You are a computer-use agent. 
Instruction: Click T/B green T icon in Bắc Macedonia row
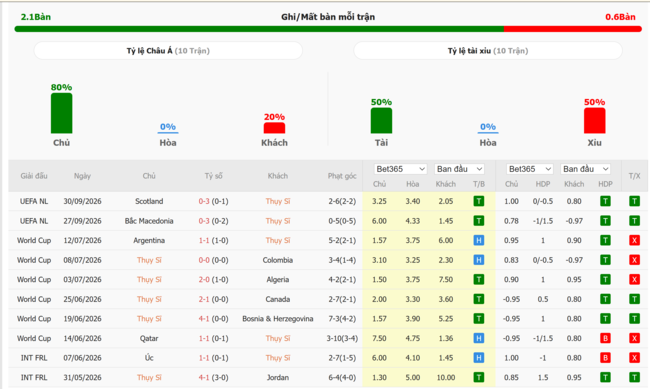pyautogui.click(x=479, y=221)
